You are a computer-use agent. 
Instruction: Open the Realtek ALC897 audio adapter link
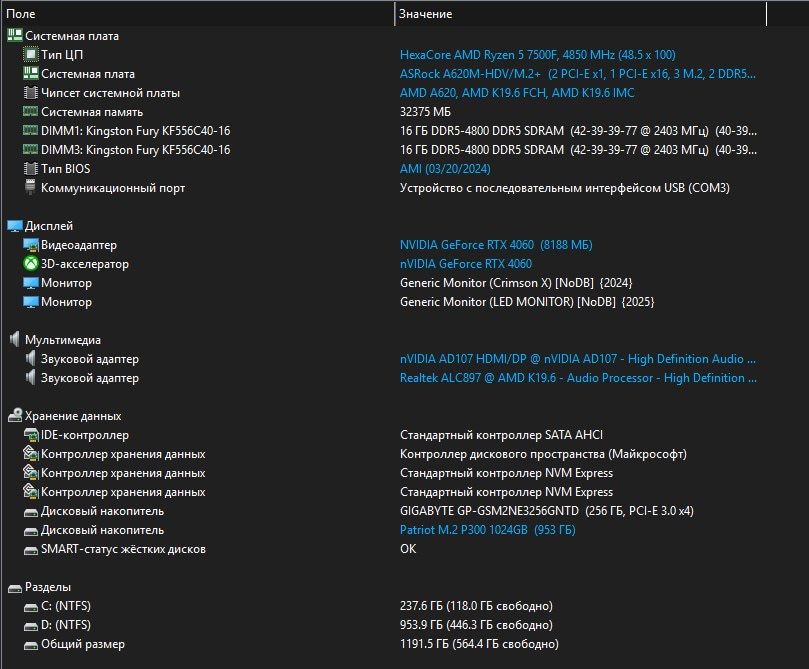[x=578, y=378]
